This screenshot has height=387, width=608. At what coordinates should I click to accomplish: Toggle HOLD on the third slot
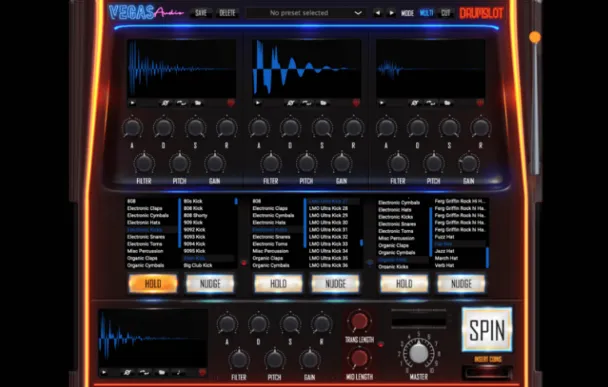(x=404, y=284)
